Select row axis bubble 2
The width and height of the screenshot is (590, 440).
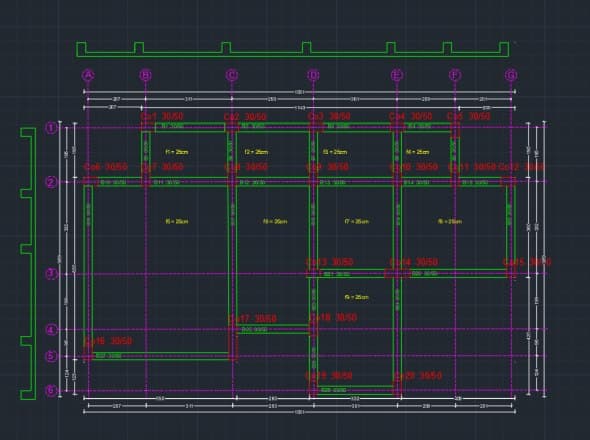(52, 182)
